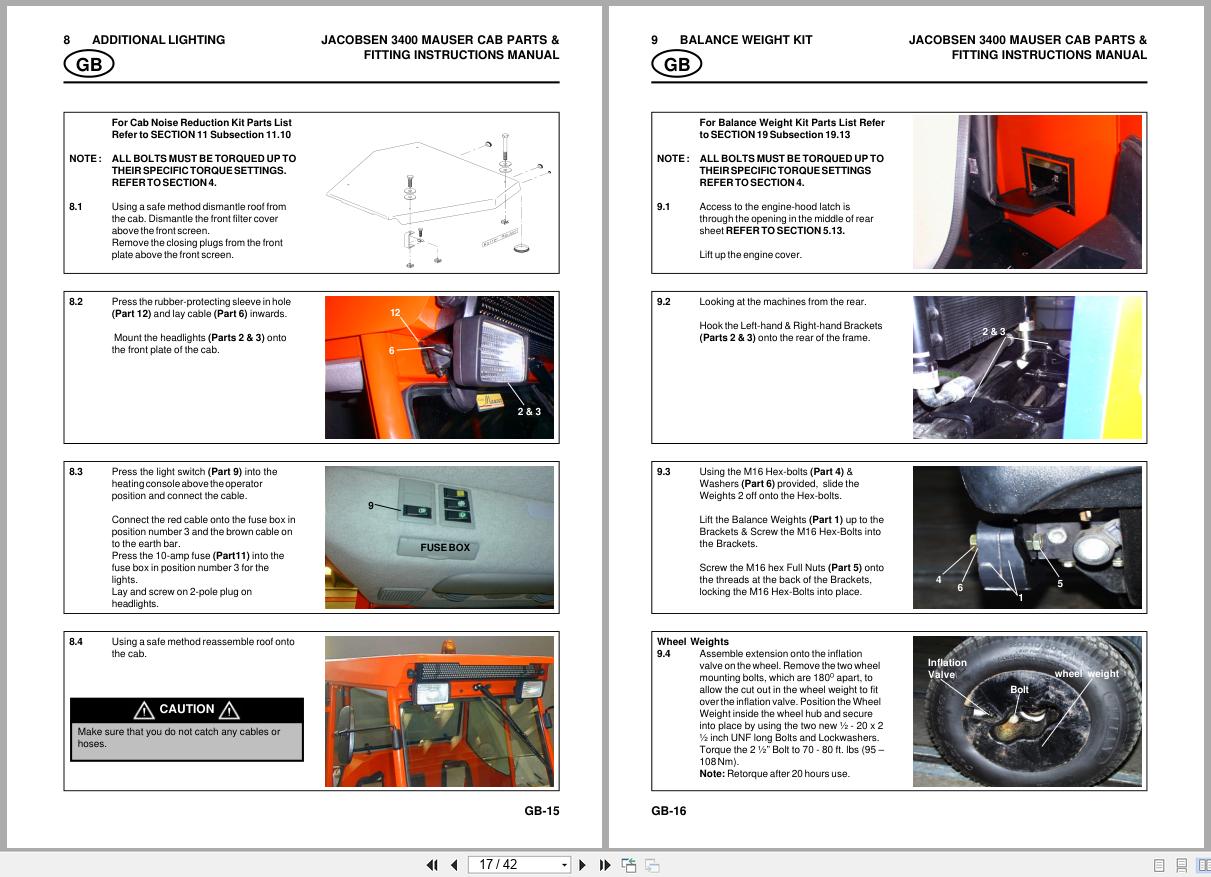Click "Lift up the engine cover." text

[x=750, y=255]
